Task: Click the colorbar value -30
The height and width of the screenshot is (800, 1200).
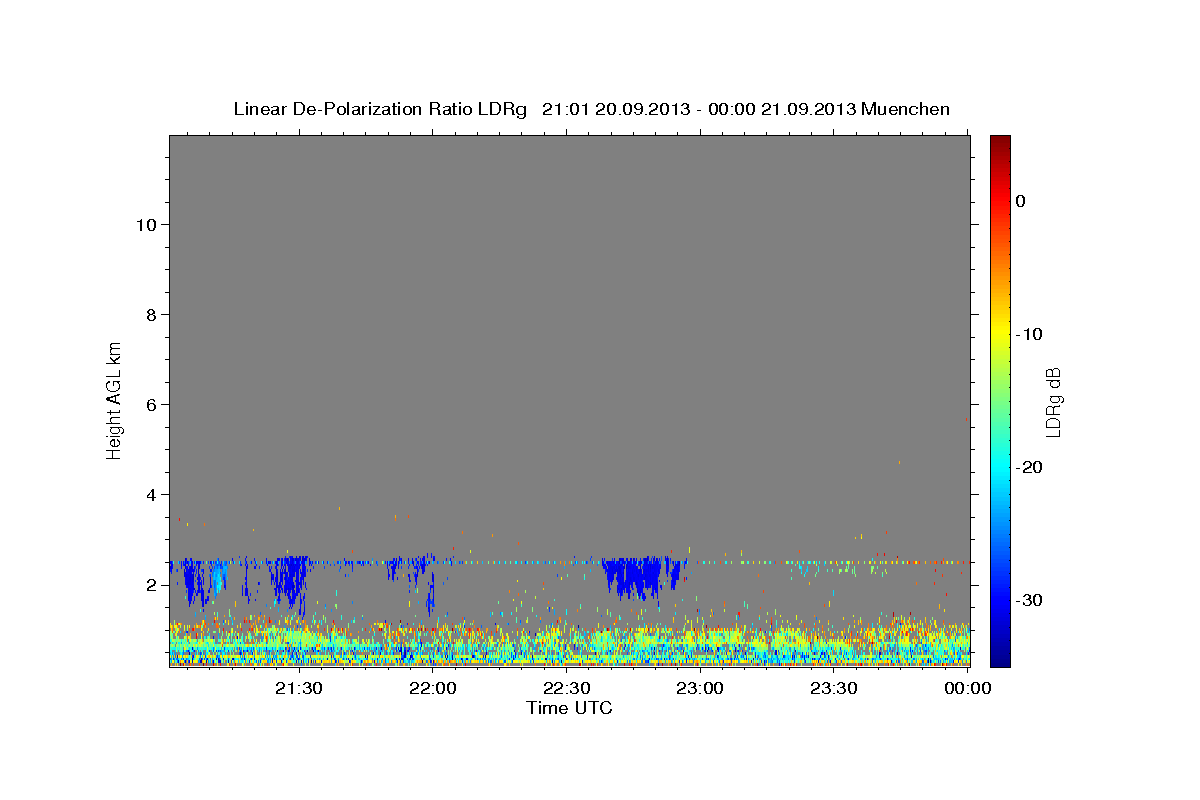Action: [x=1030, y=600]
